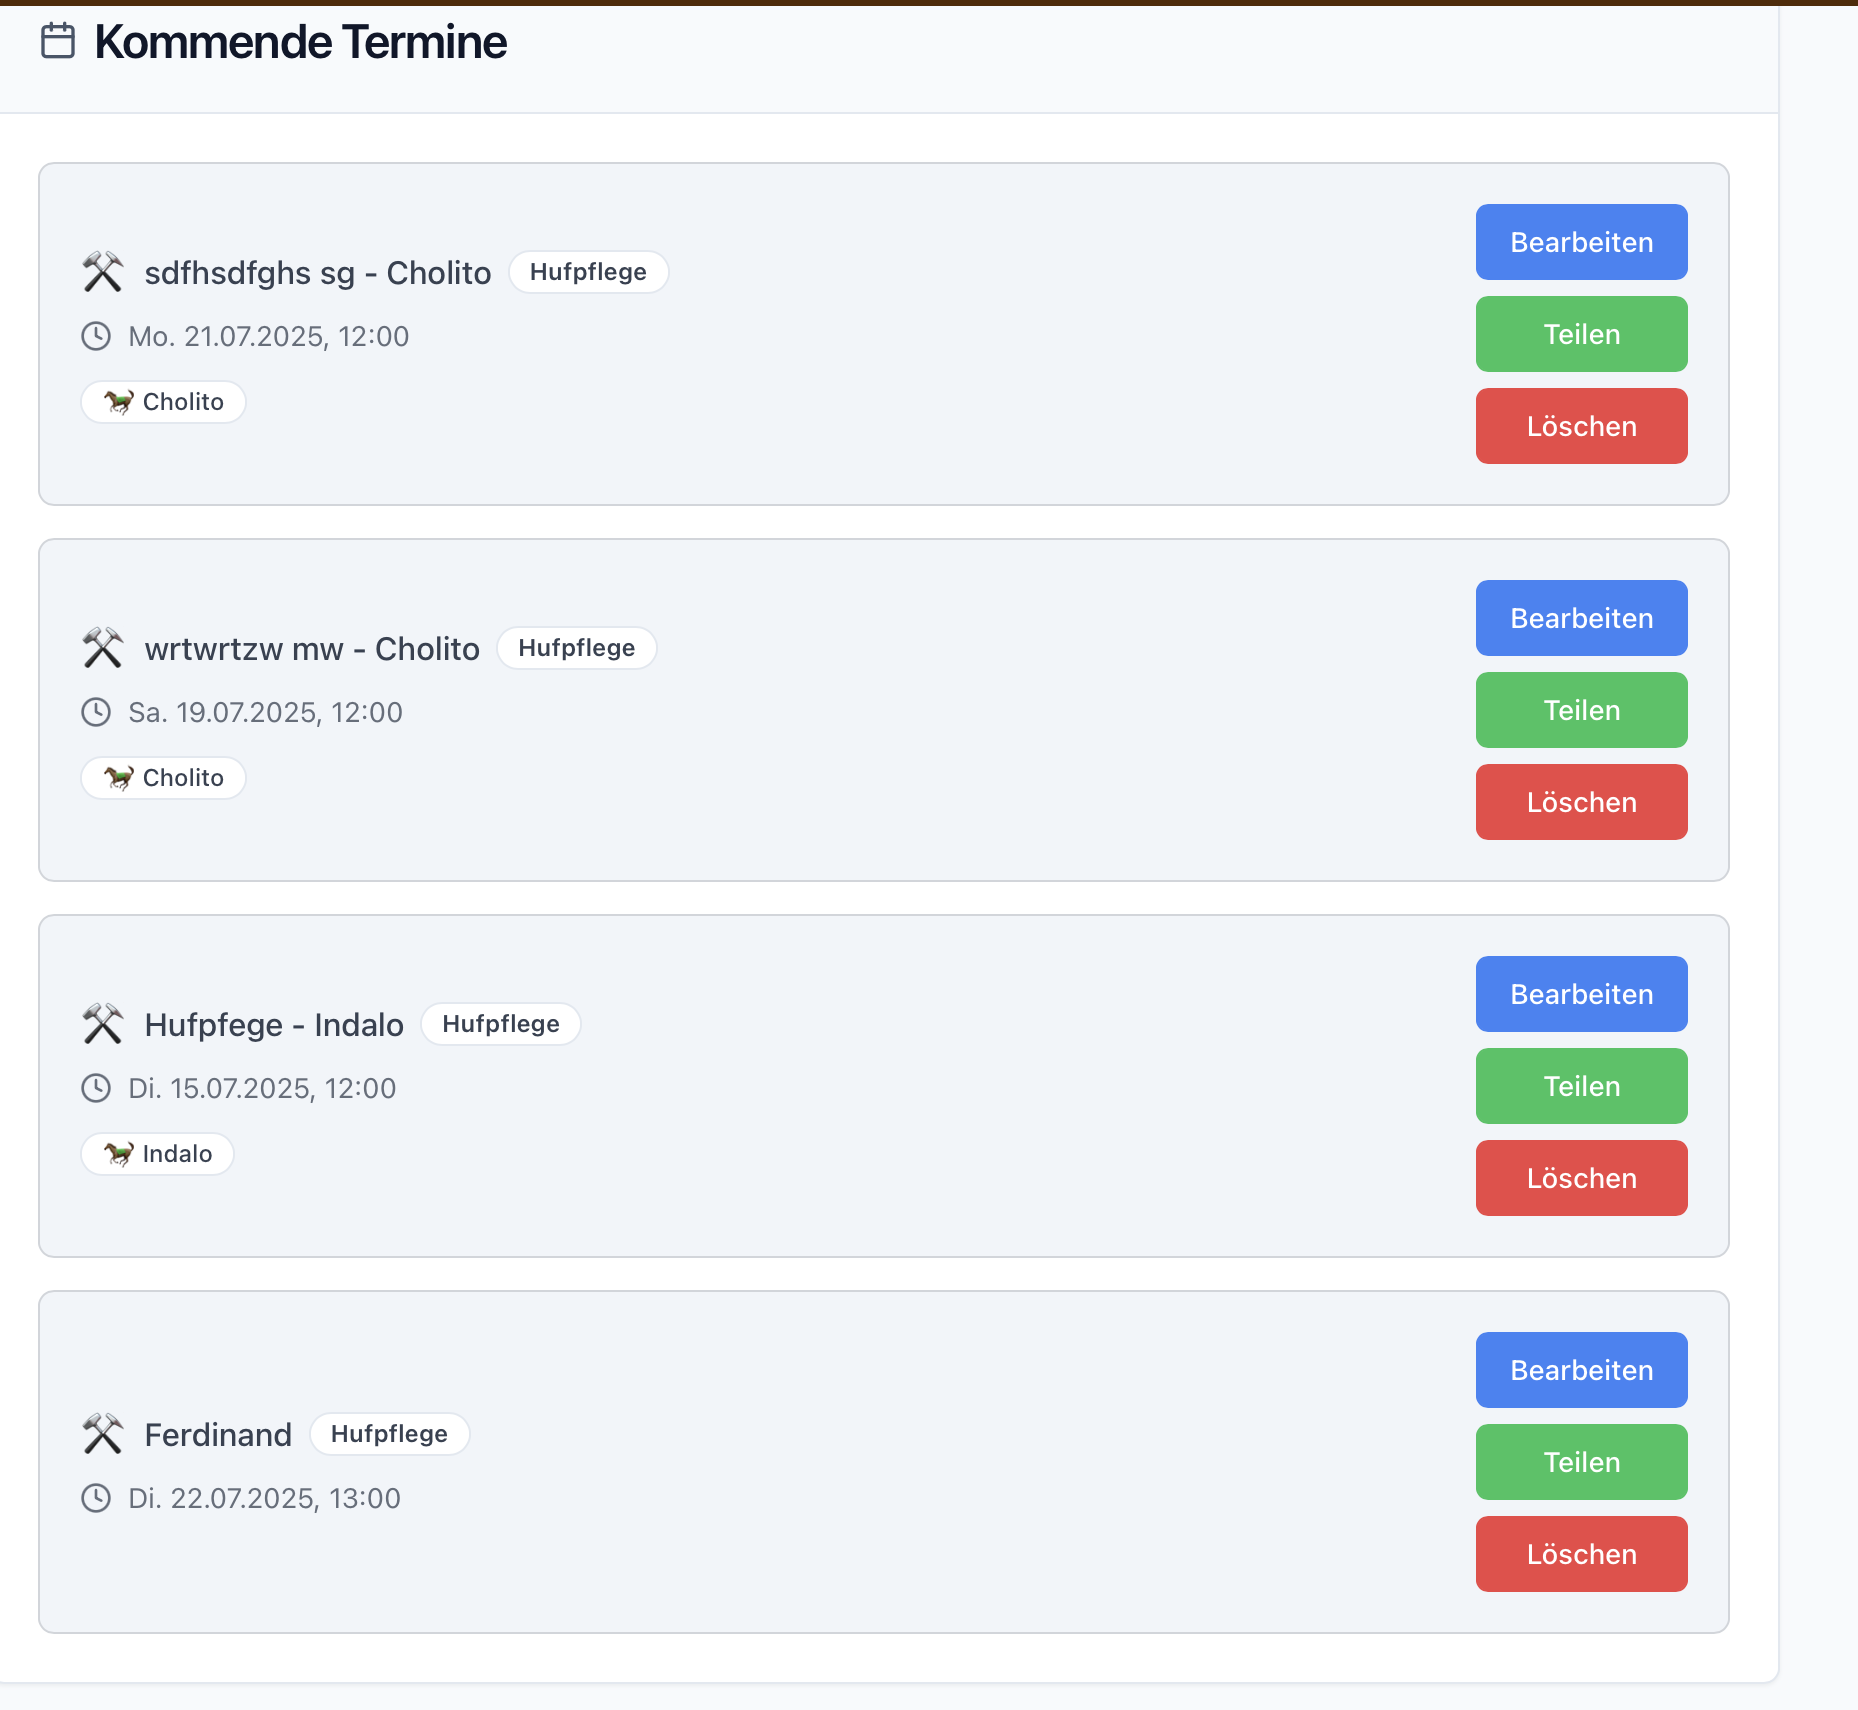Click the clock icon for Sa. 19.07.2025

pos(96,712)
